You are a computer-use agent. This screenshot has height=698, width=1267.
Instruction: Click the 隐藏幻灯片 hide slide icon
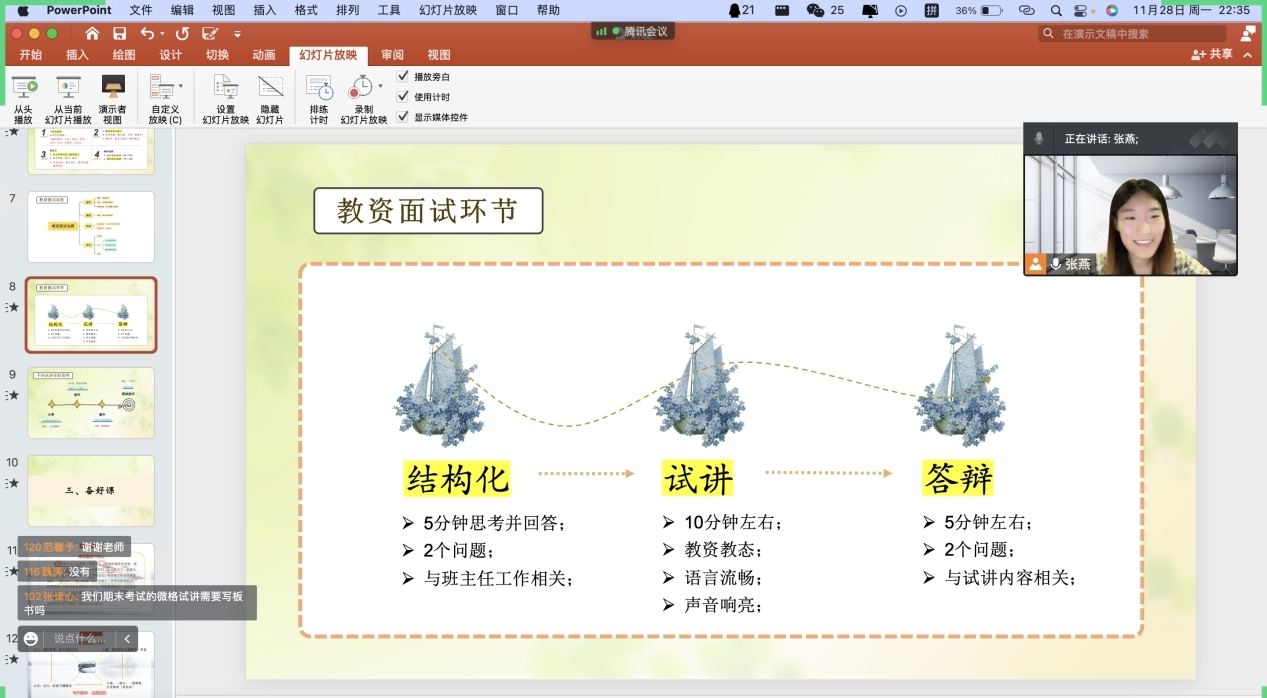tap(270, 88)
